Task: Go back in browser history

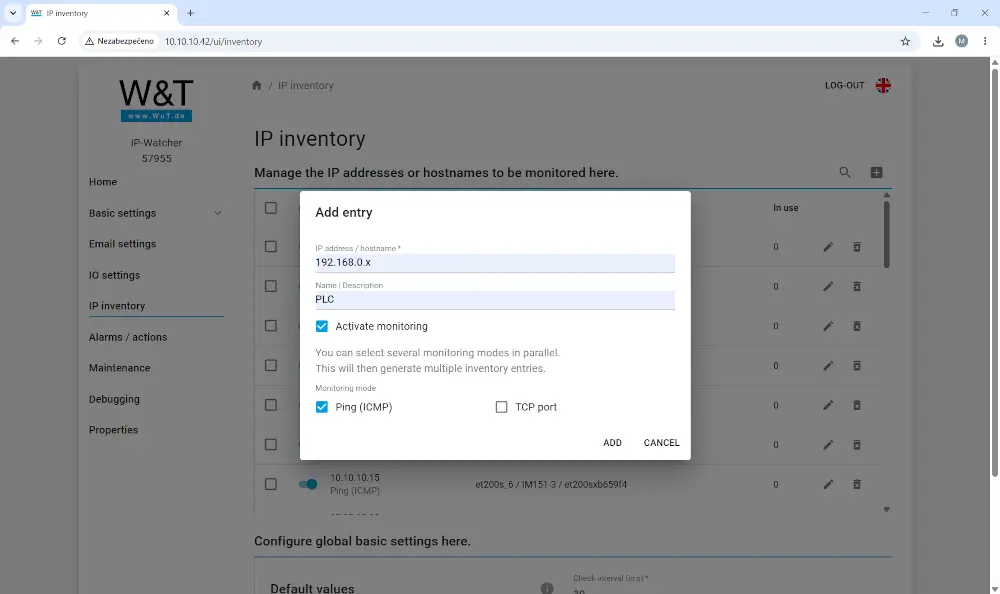Action: click(x=15, y=41)
